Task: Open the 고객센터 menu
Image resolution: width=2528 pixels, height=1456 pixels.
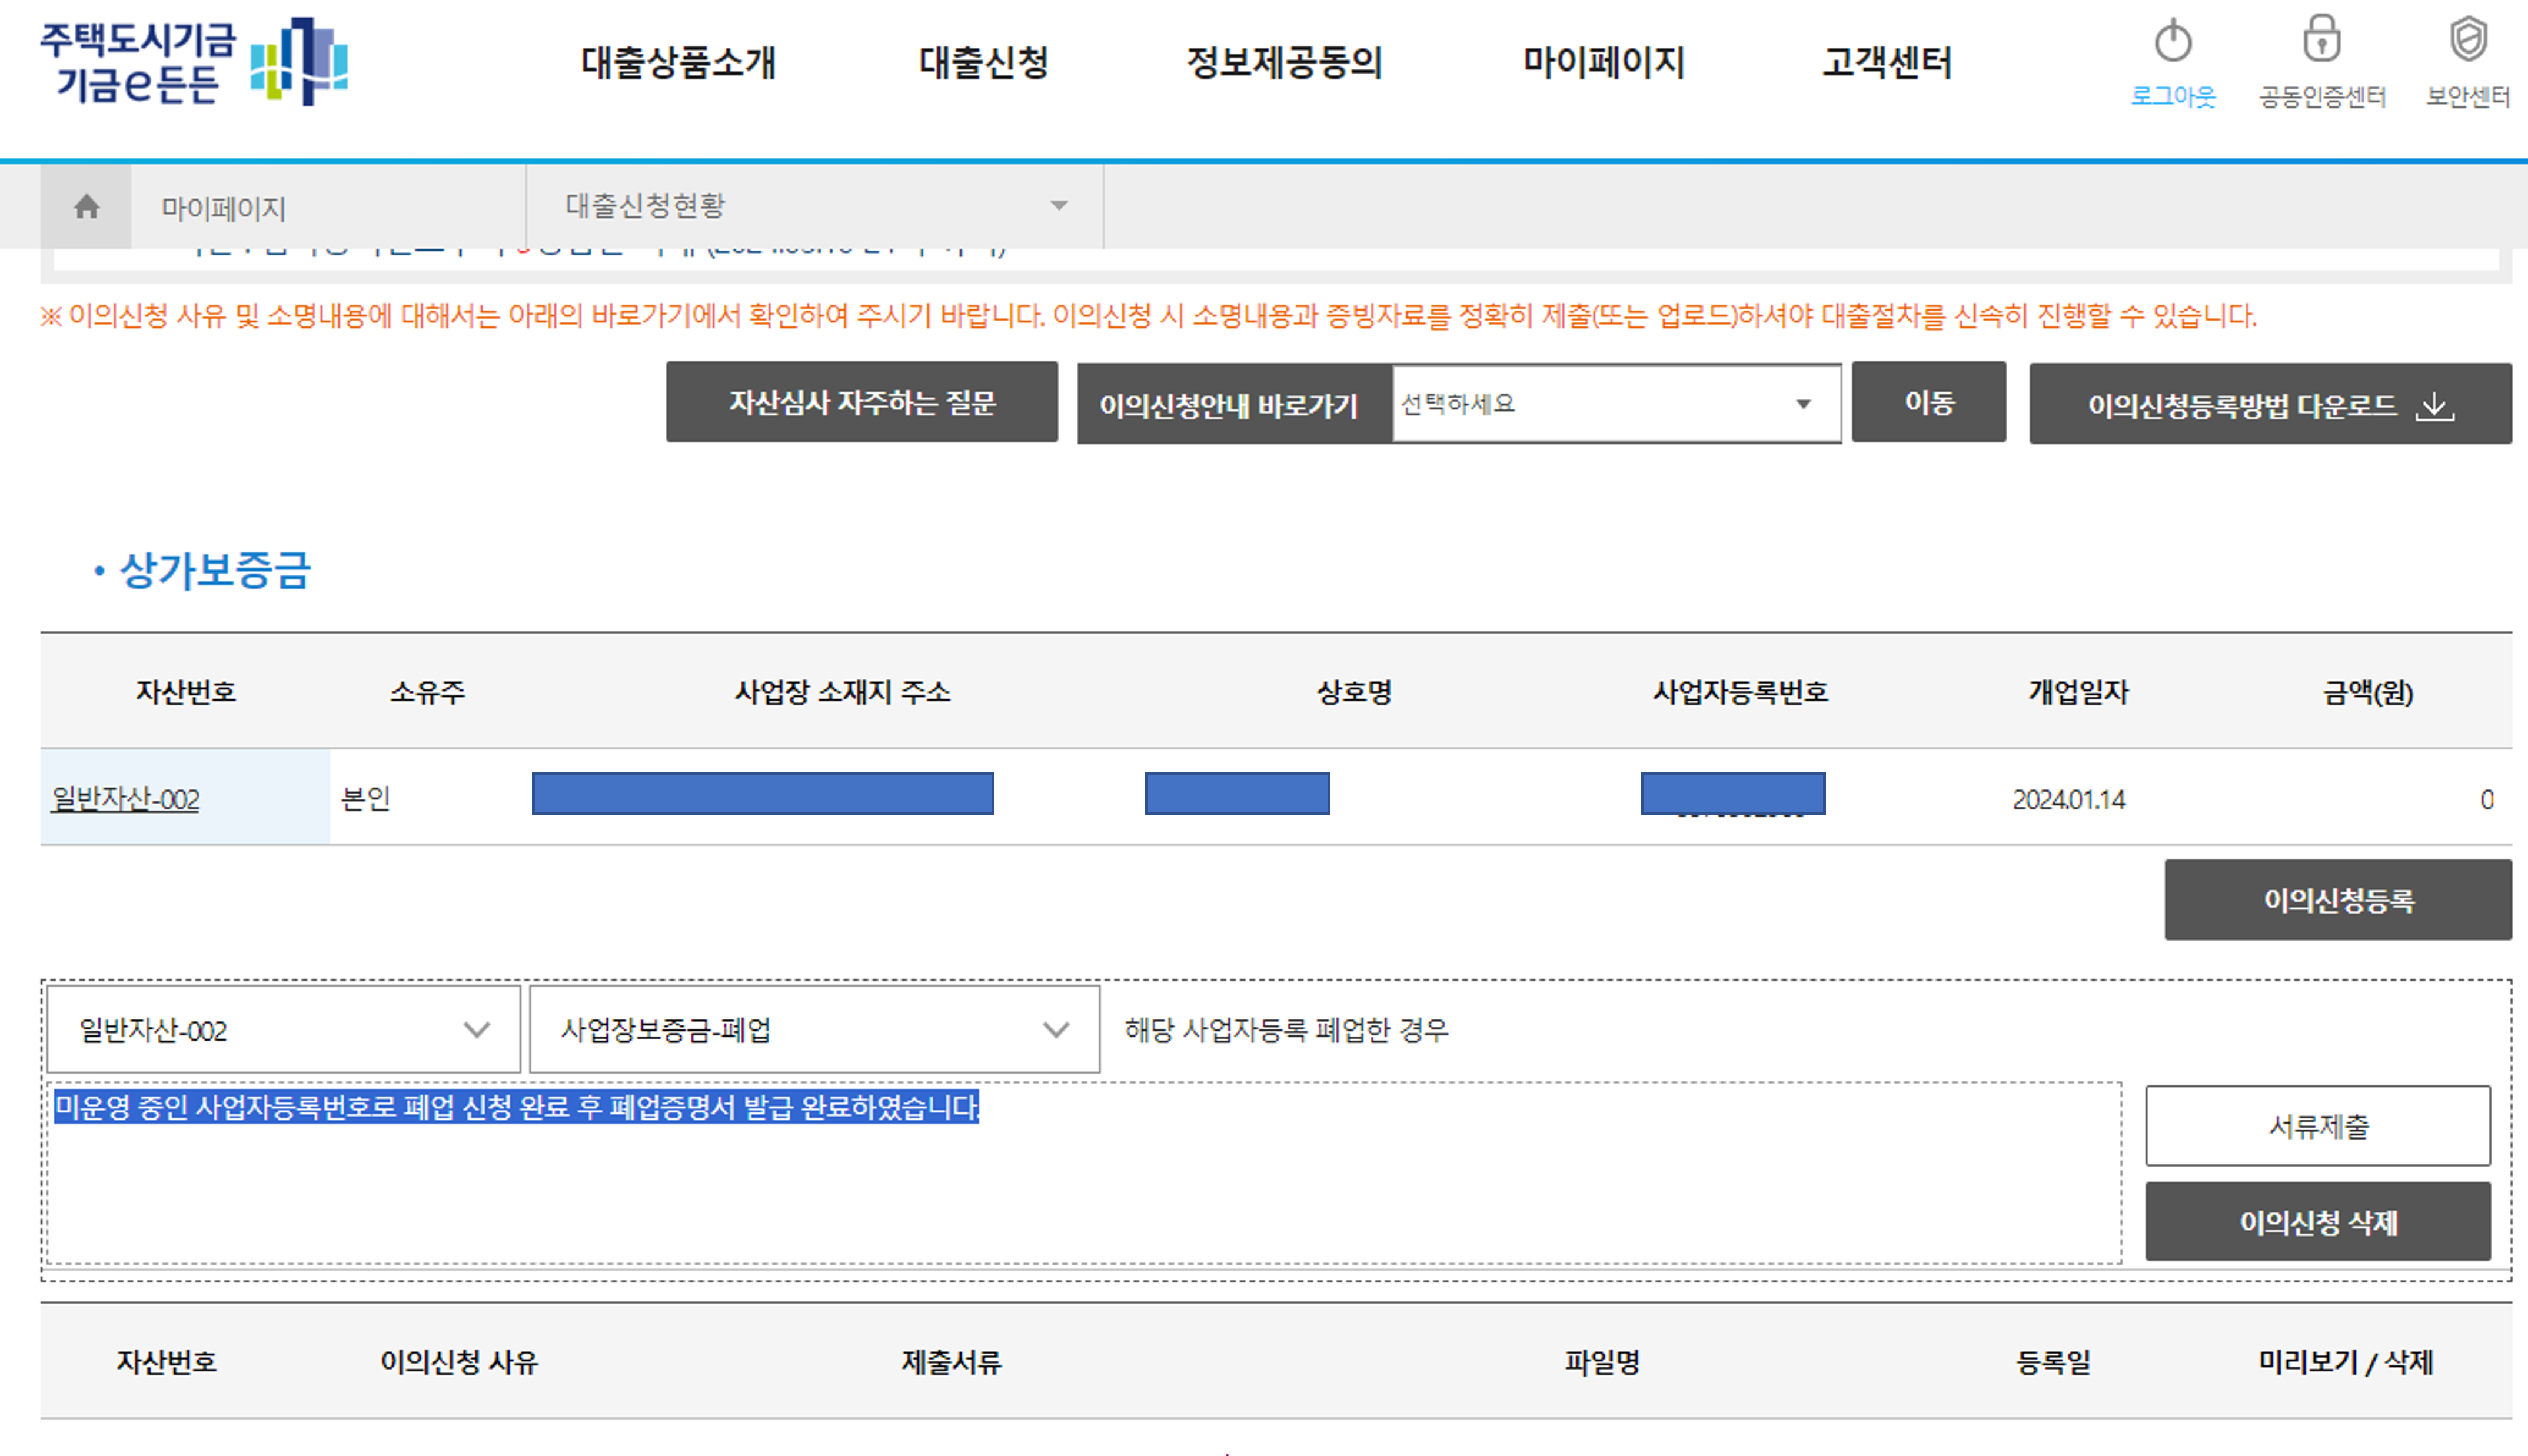Action: [x=1886, y=63]
